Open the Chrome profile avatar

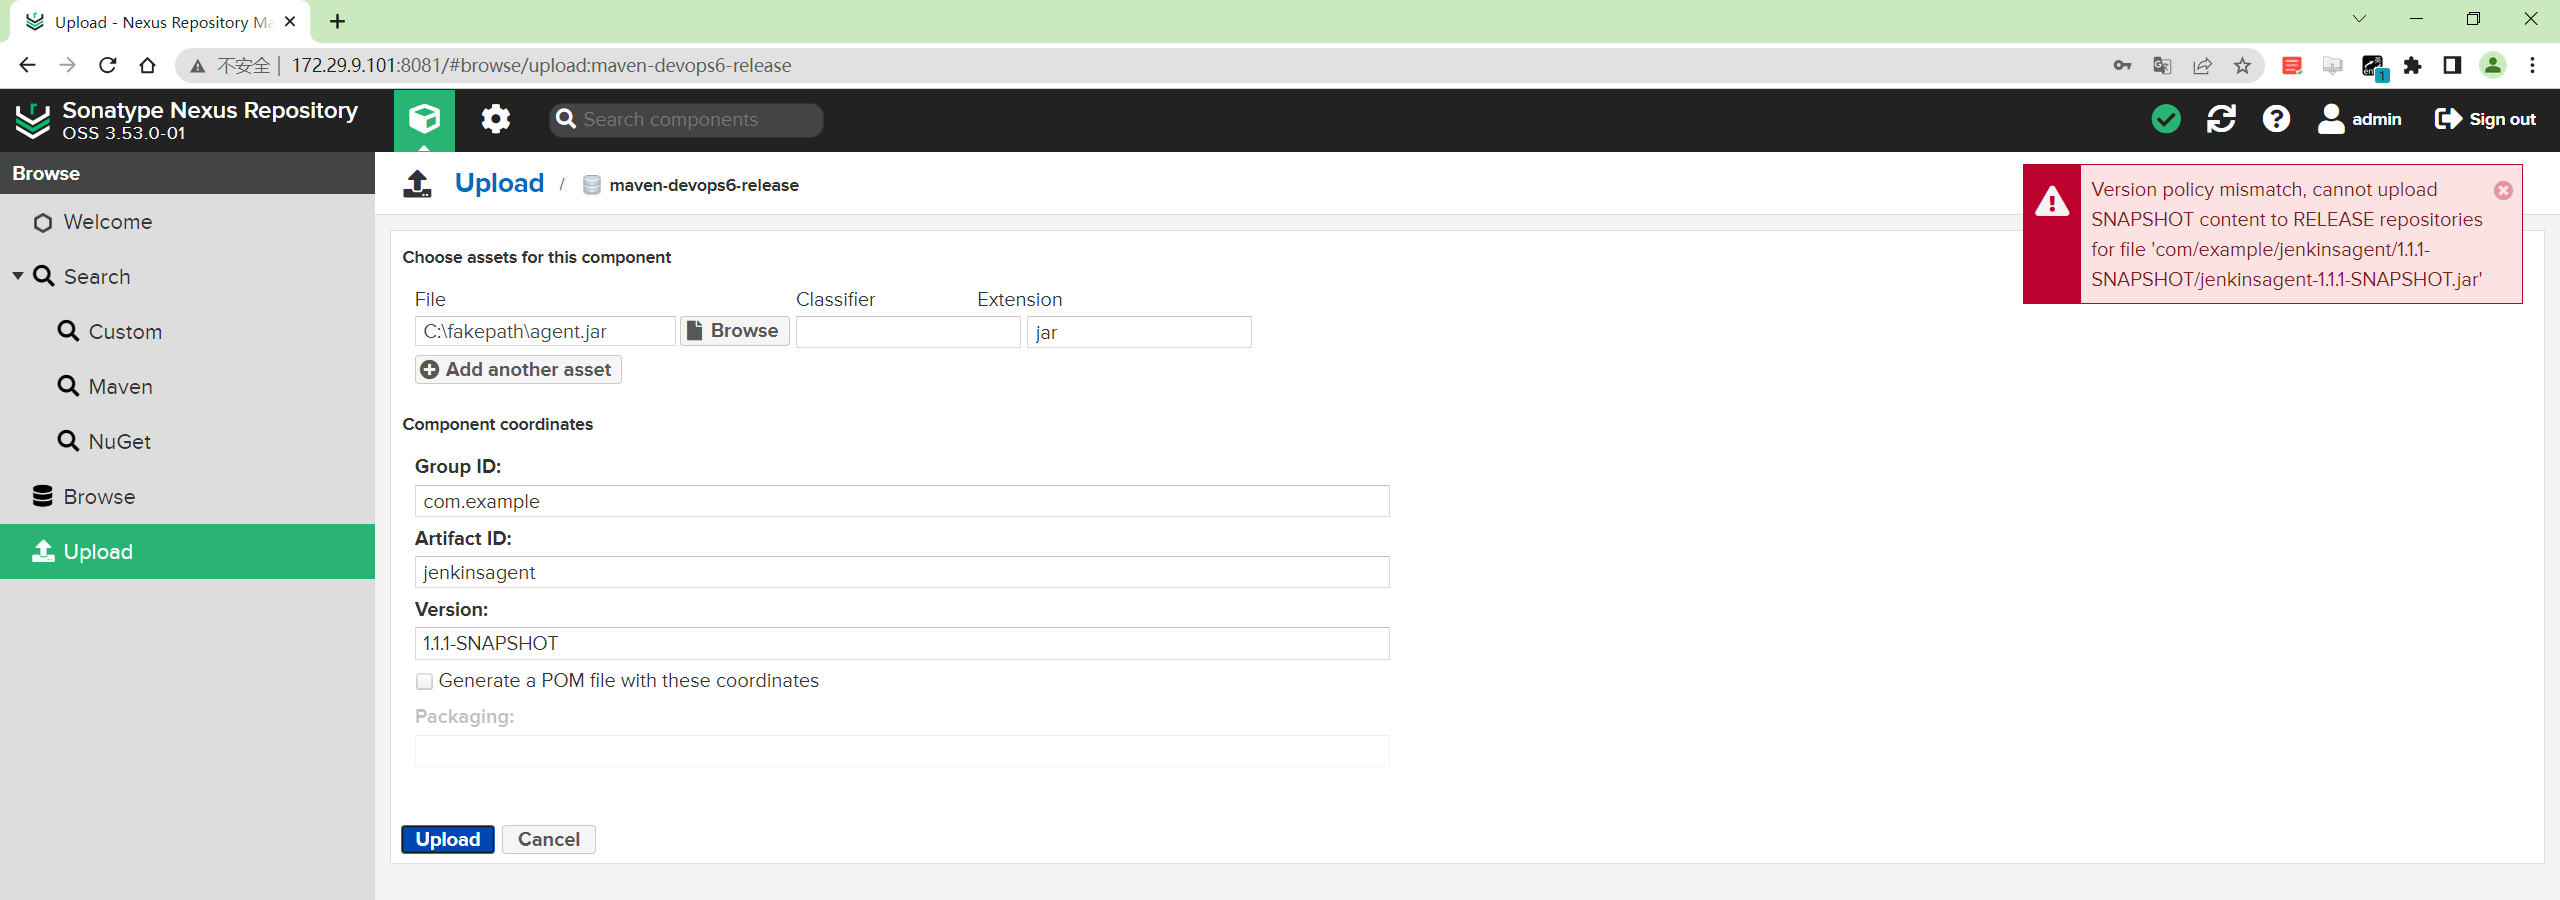[x=2493, y=65]
